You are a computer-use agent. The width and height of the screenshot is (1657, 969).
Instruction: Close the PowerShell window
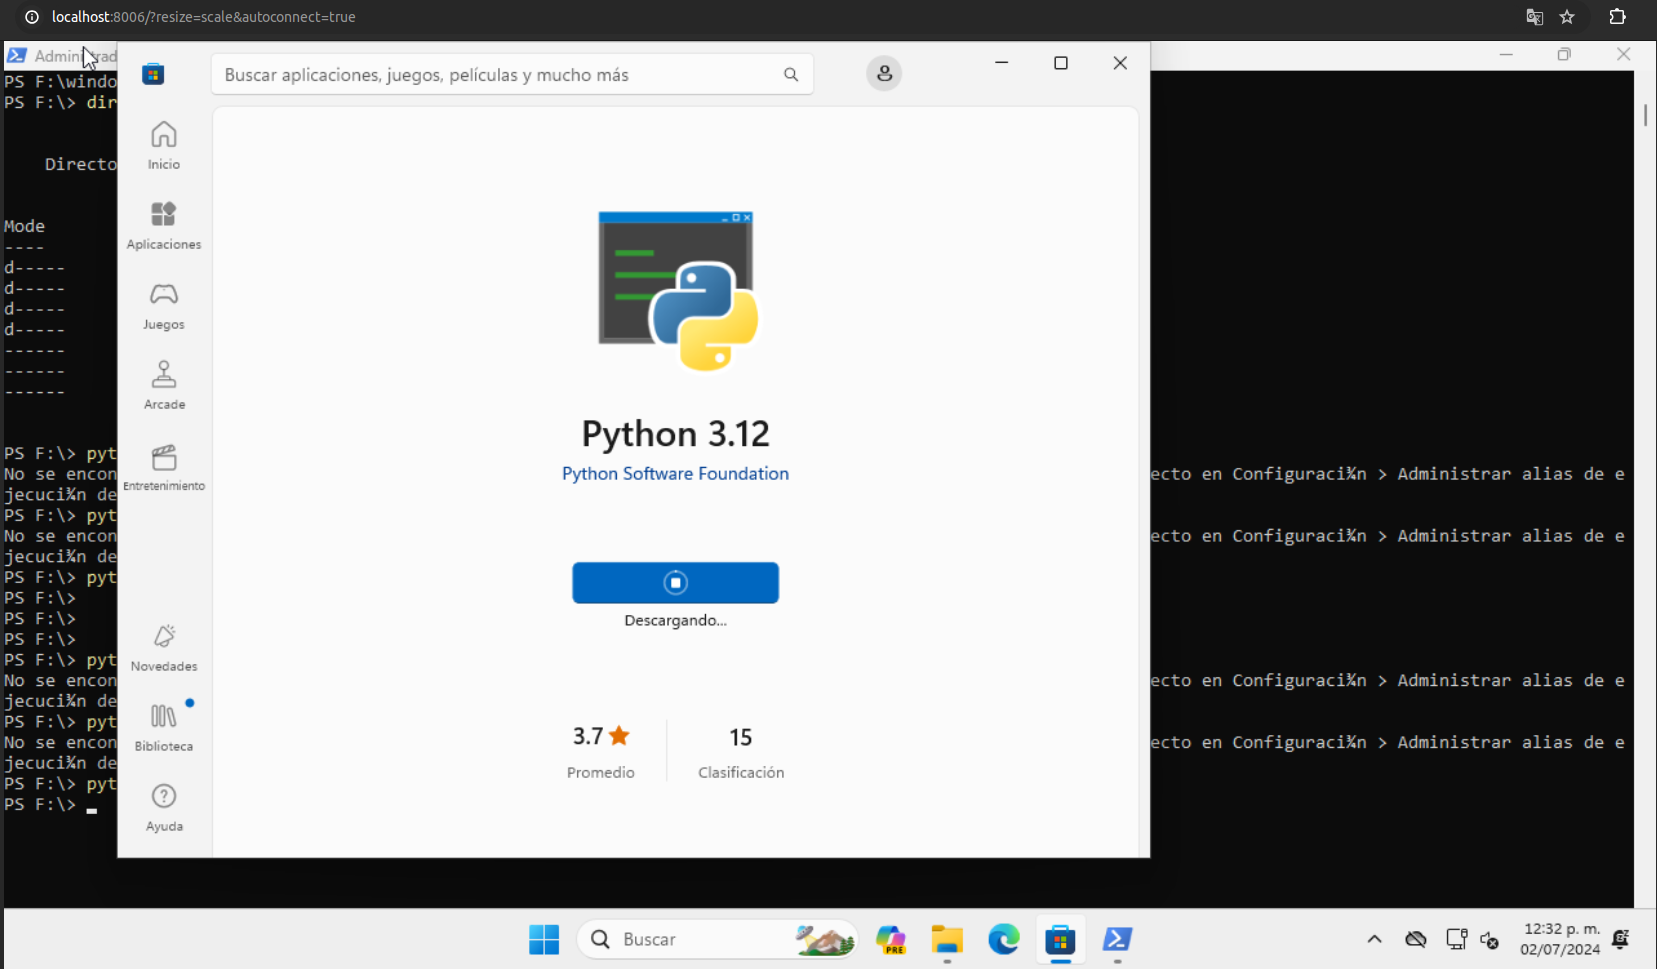point(1624,55)
